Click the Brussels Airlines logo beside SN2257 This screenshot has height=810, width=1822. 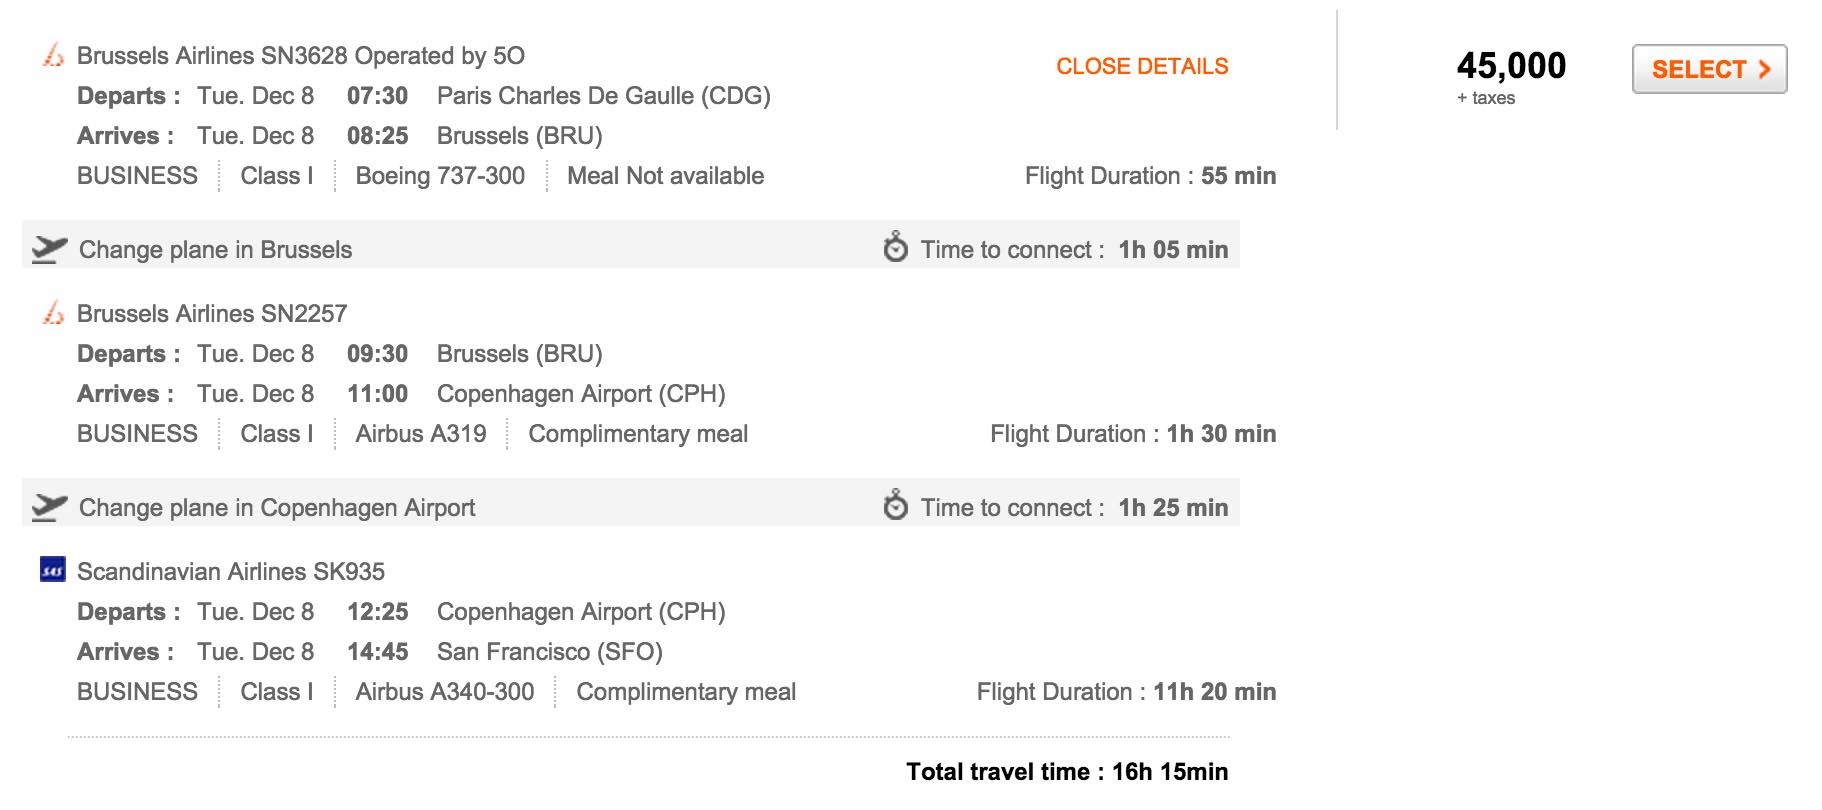pyautogui.click(x=53, y=313)
